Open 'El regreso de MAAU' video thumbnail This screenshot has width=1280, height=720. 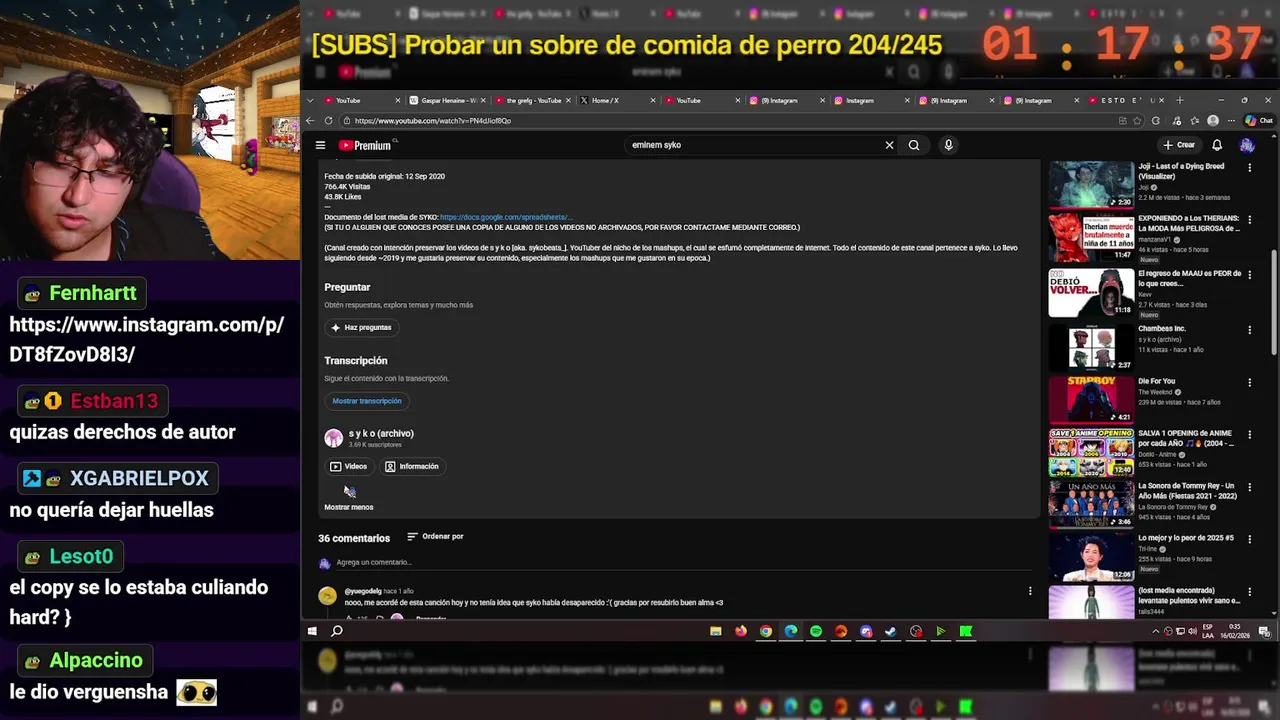(1091, 292)
